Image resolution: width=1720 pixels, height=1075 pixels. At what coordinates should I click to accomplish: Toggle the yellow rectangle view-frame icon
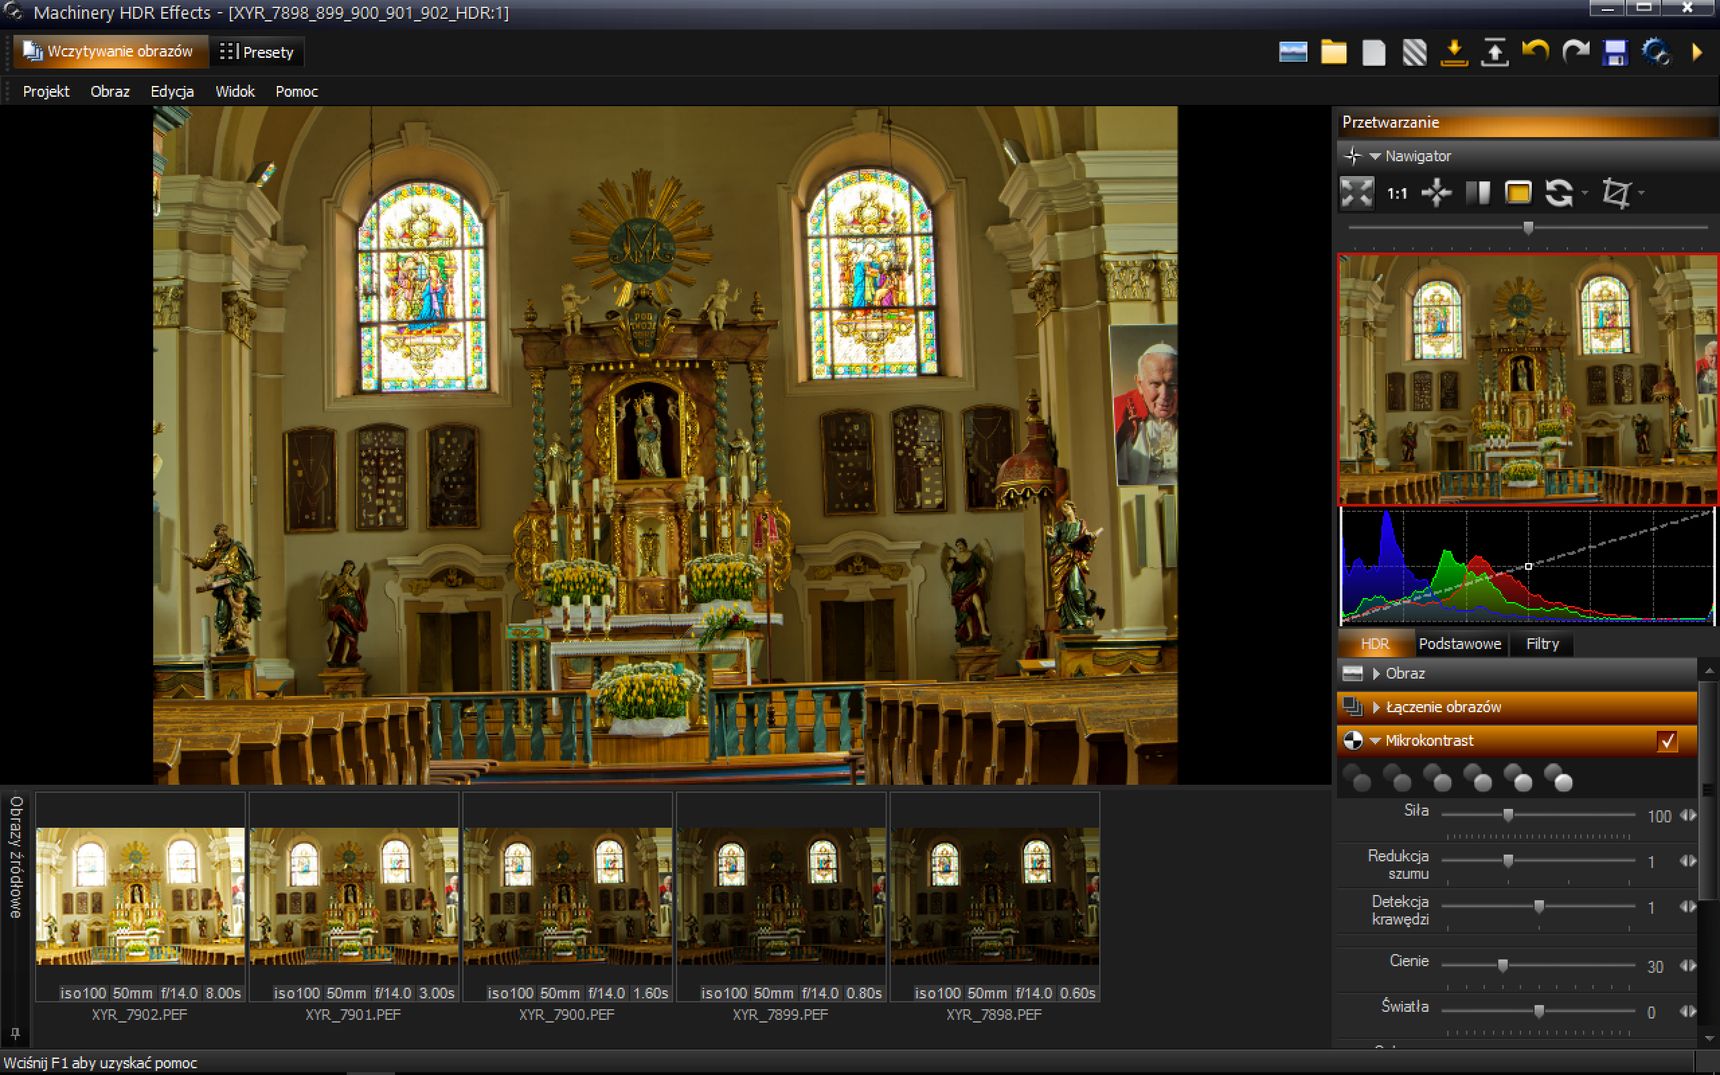click(1518, 193)
